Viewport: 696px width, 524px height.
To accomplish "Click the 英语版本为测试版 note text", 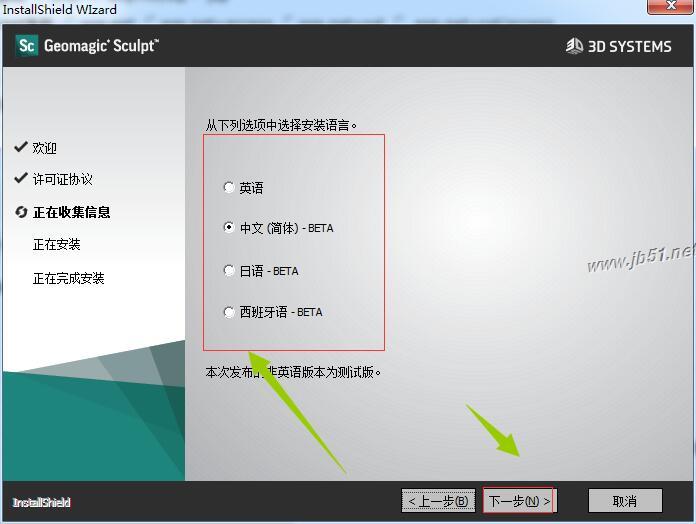I will click(x=327, y=372).
